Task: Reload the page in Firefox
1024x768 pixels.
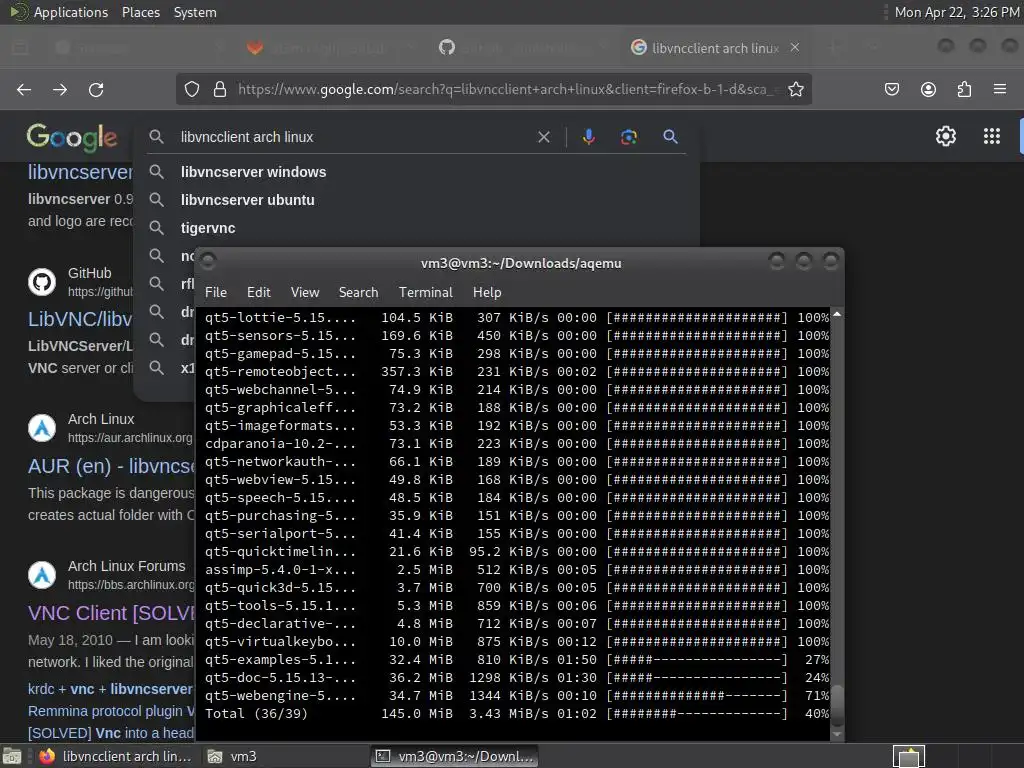Action: (96, 89)
